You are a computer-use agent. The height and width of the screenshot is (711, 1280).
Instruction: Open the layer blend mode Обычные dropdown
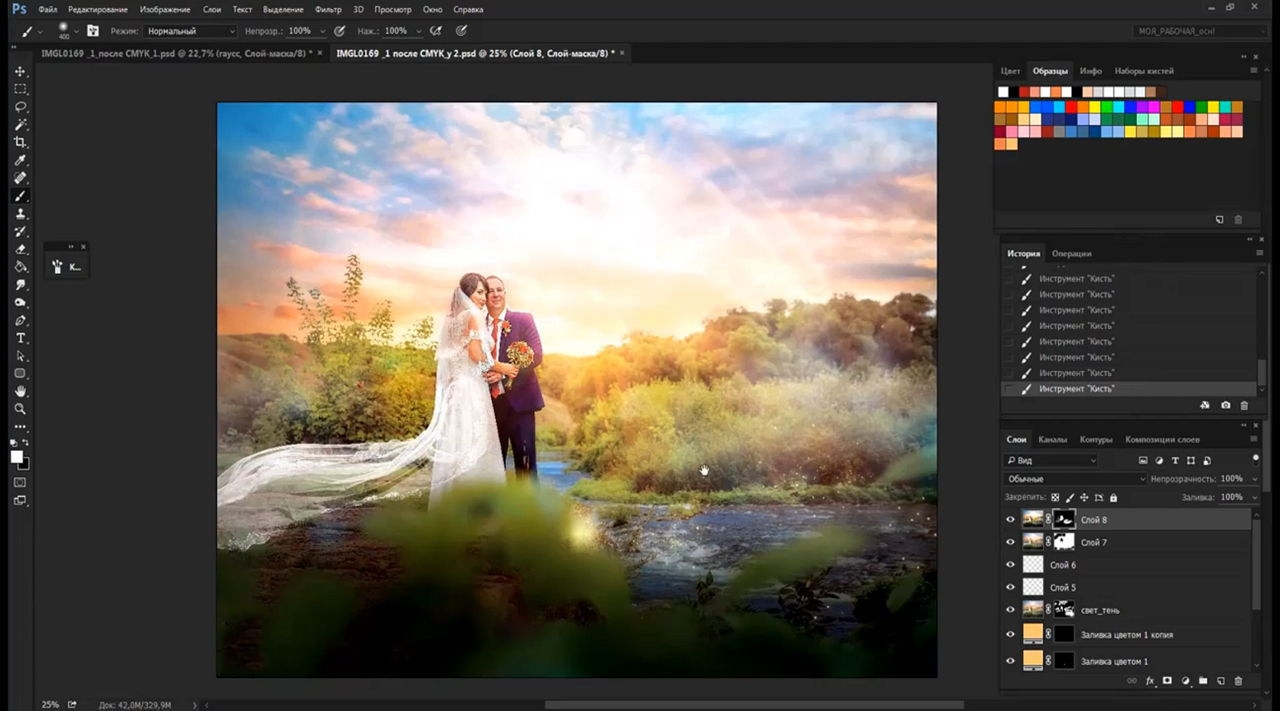[1076, 479]
